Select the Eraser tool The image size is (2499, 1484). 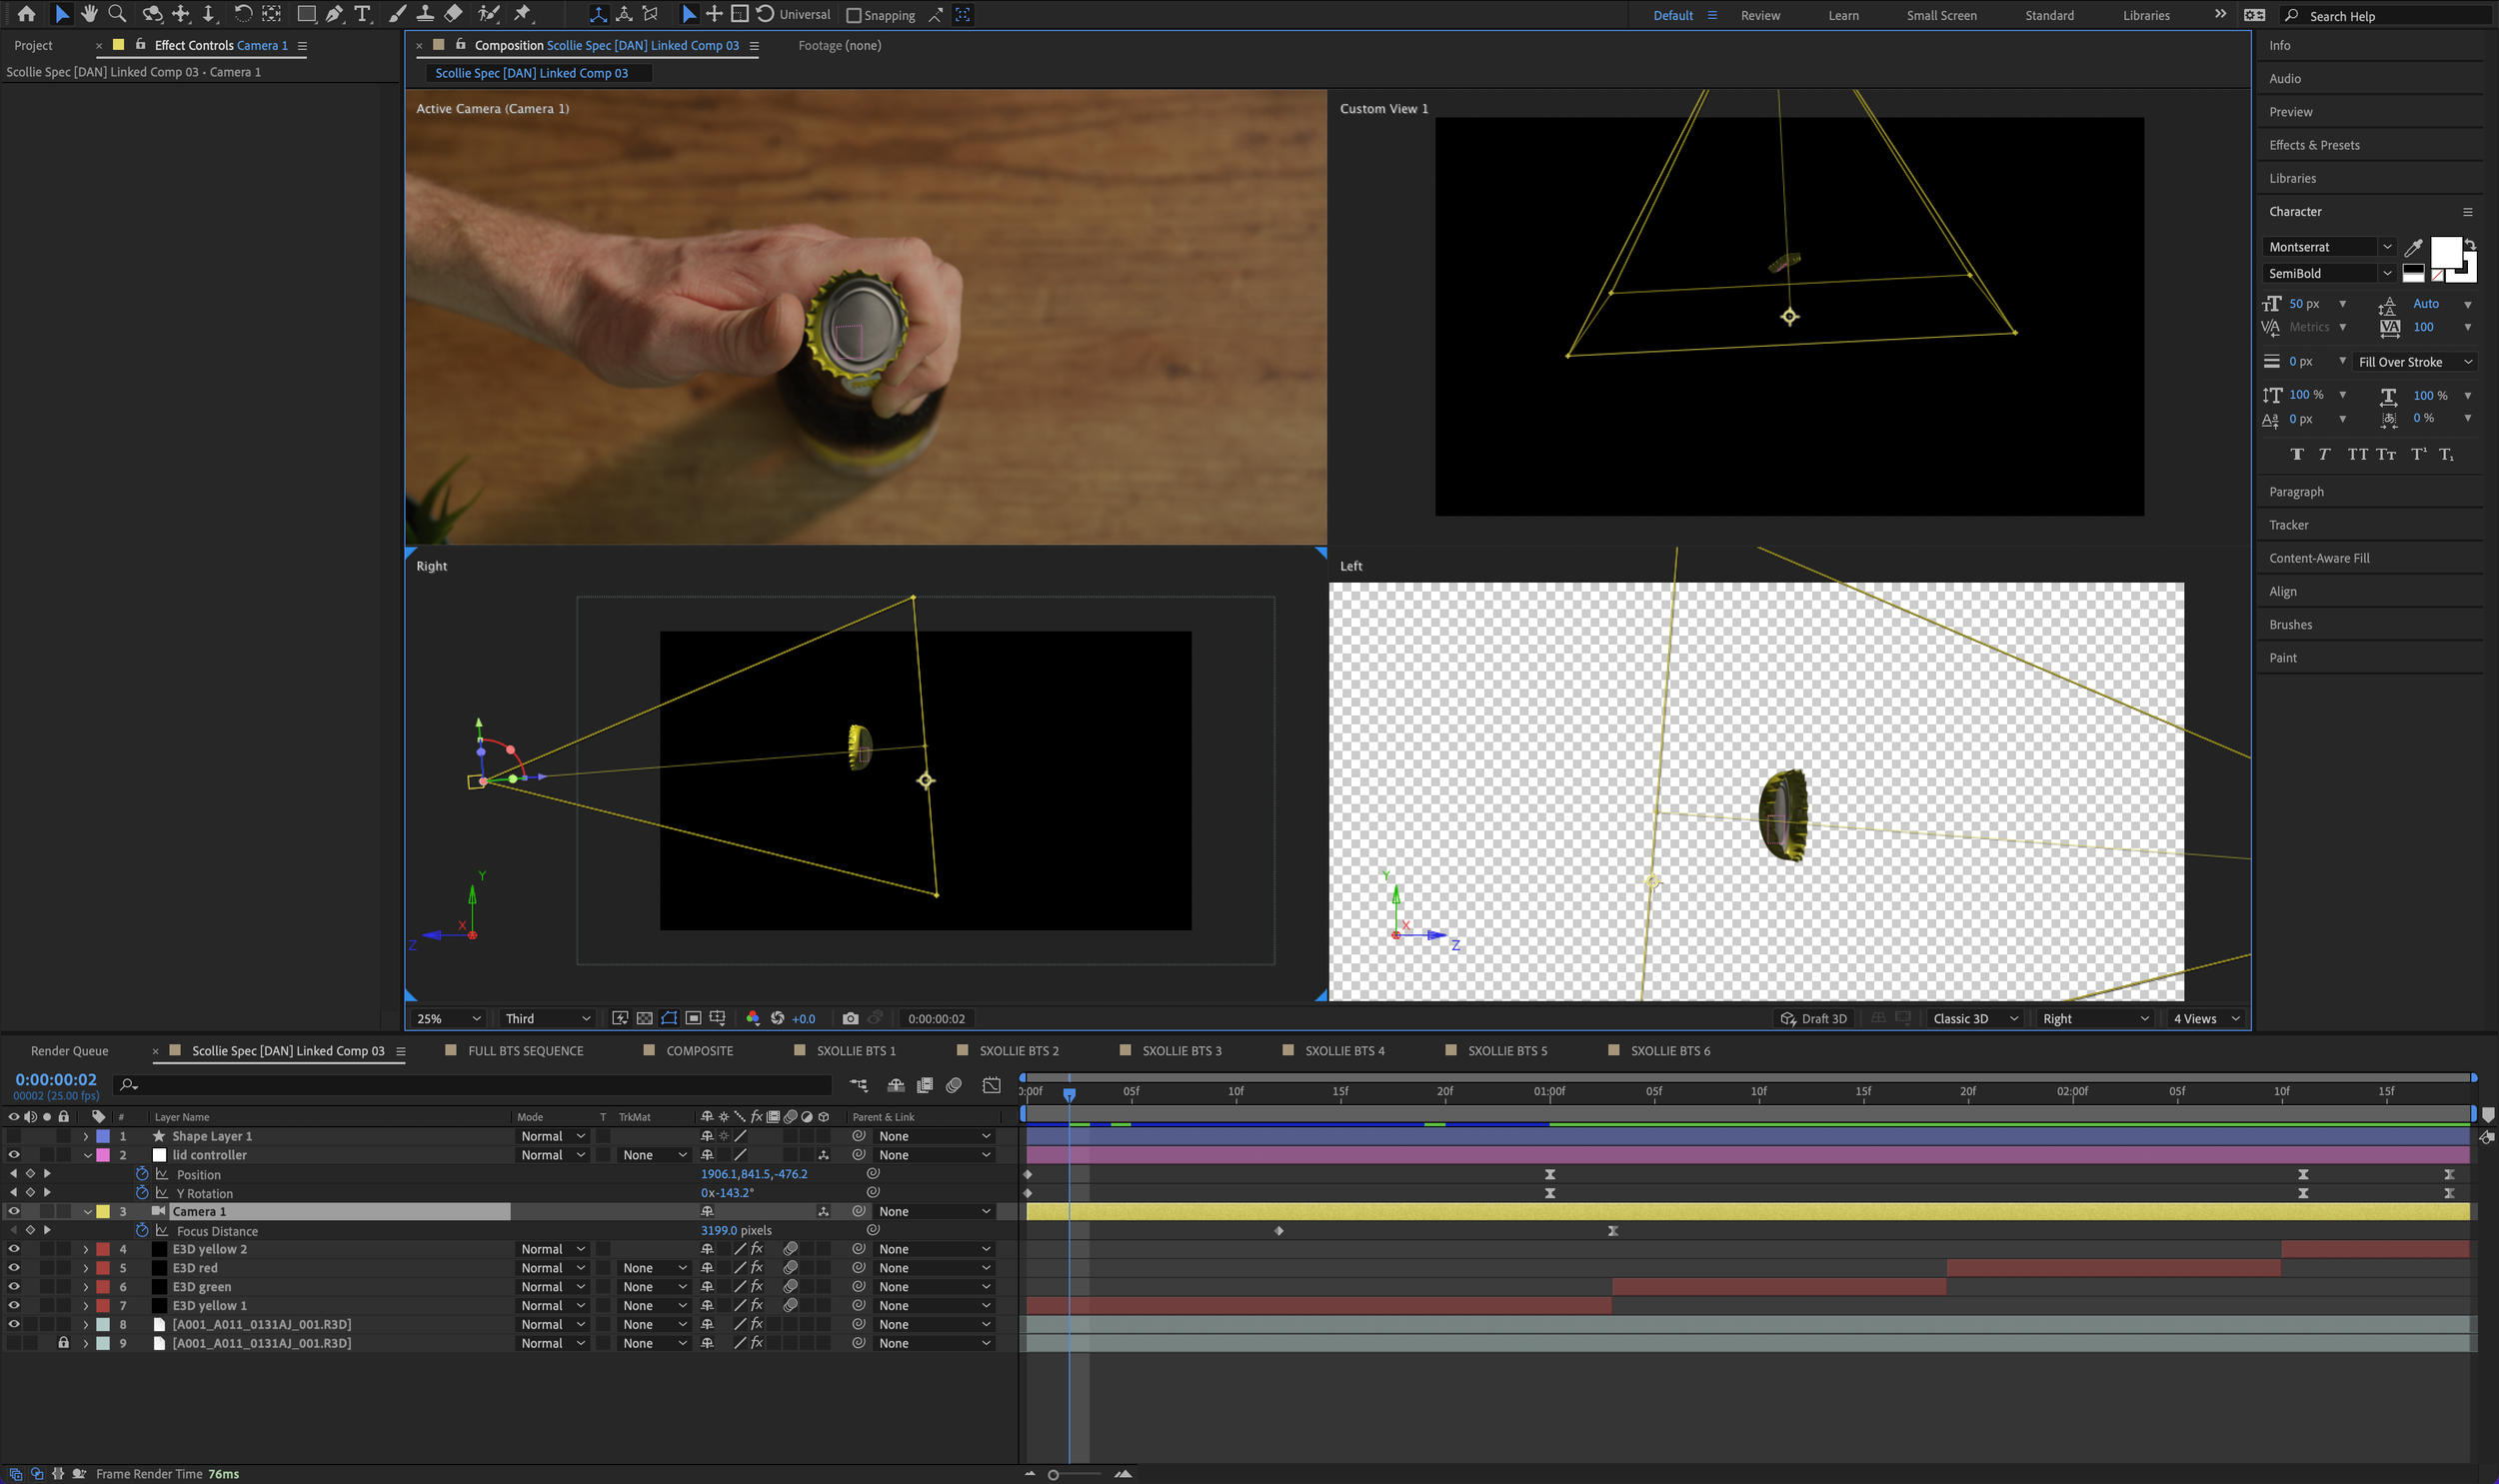click(x=453, y=14)
